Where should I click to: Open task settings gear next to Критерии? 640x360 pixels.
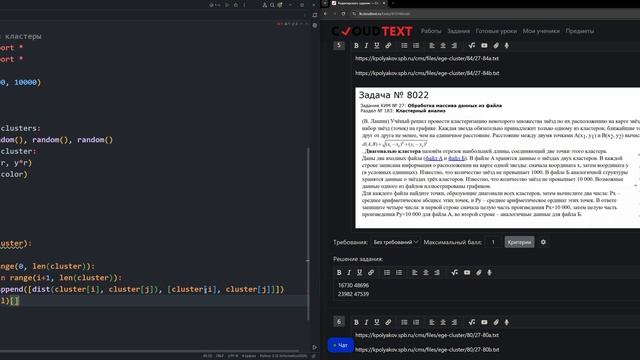[x=543, y=242]
